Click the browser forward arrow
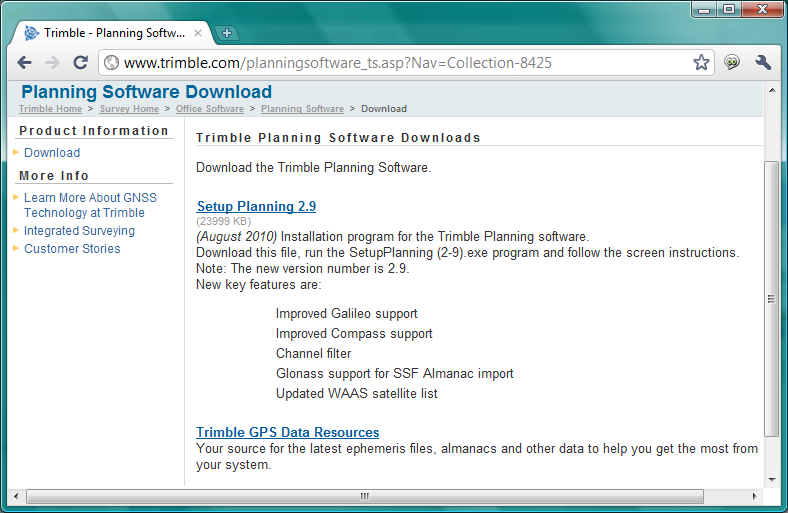Viewport: 788px width, 513px height. click(52, 63)
